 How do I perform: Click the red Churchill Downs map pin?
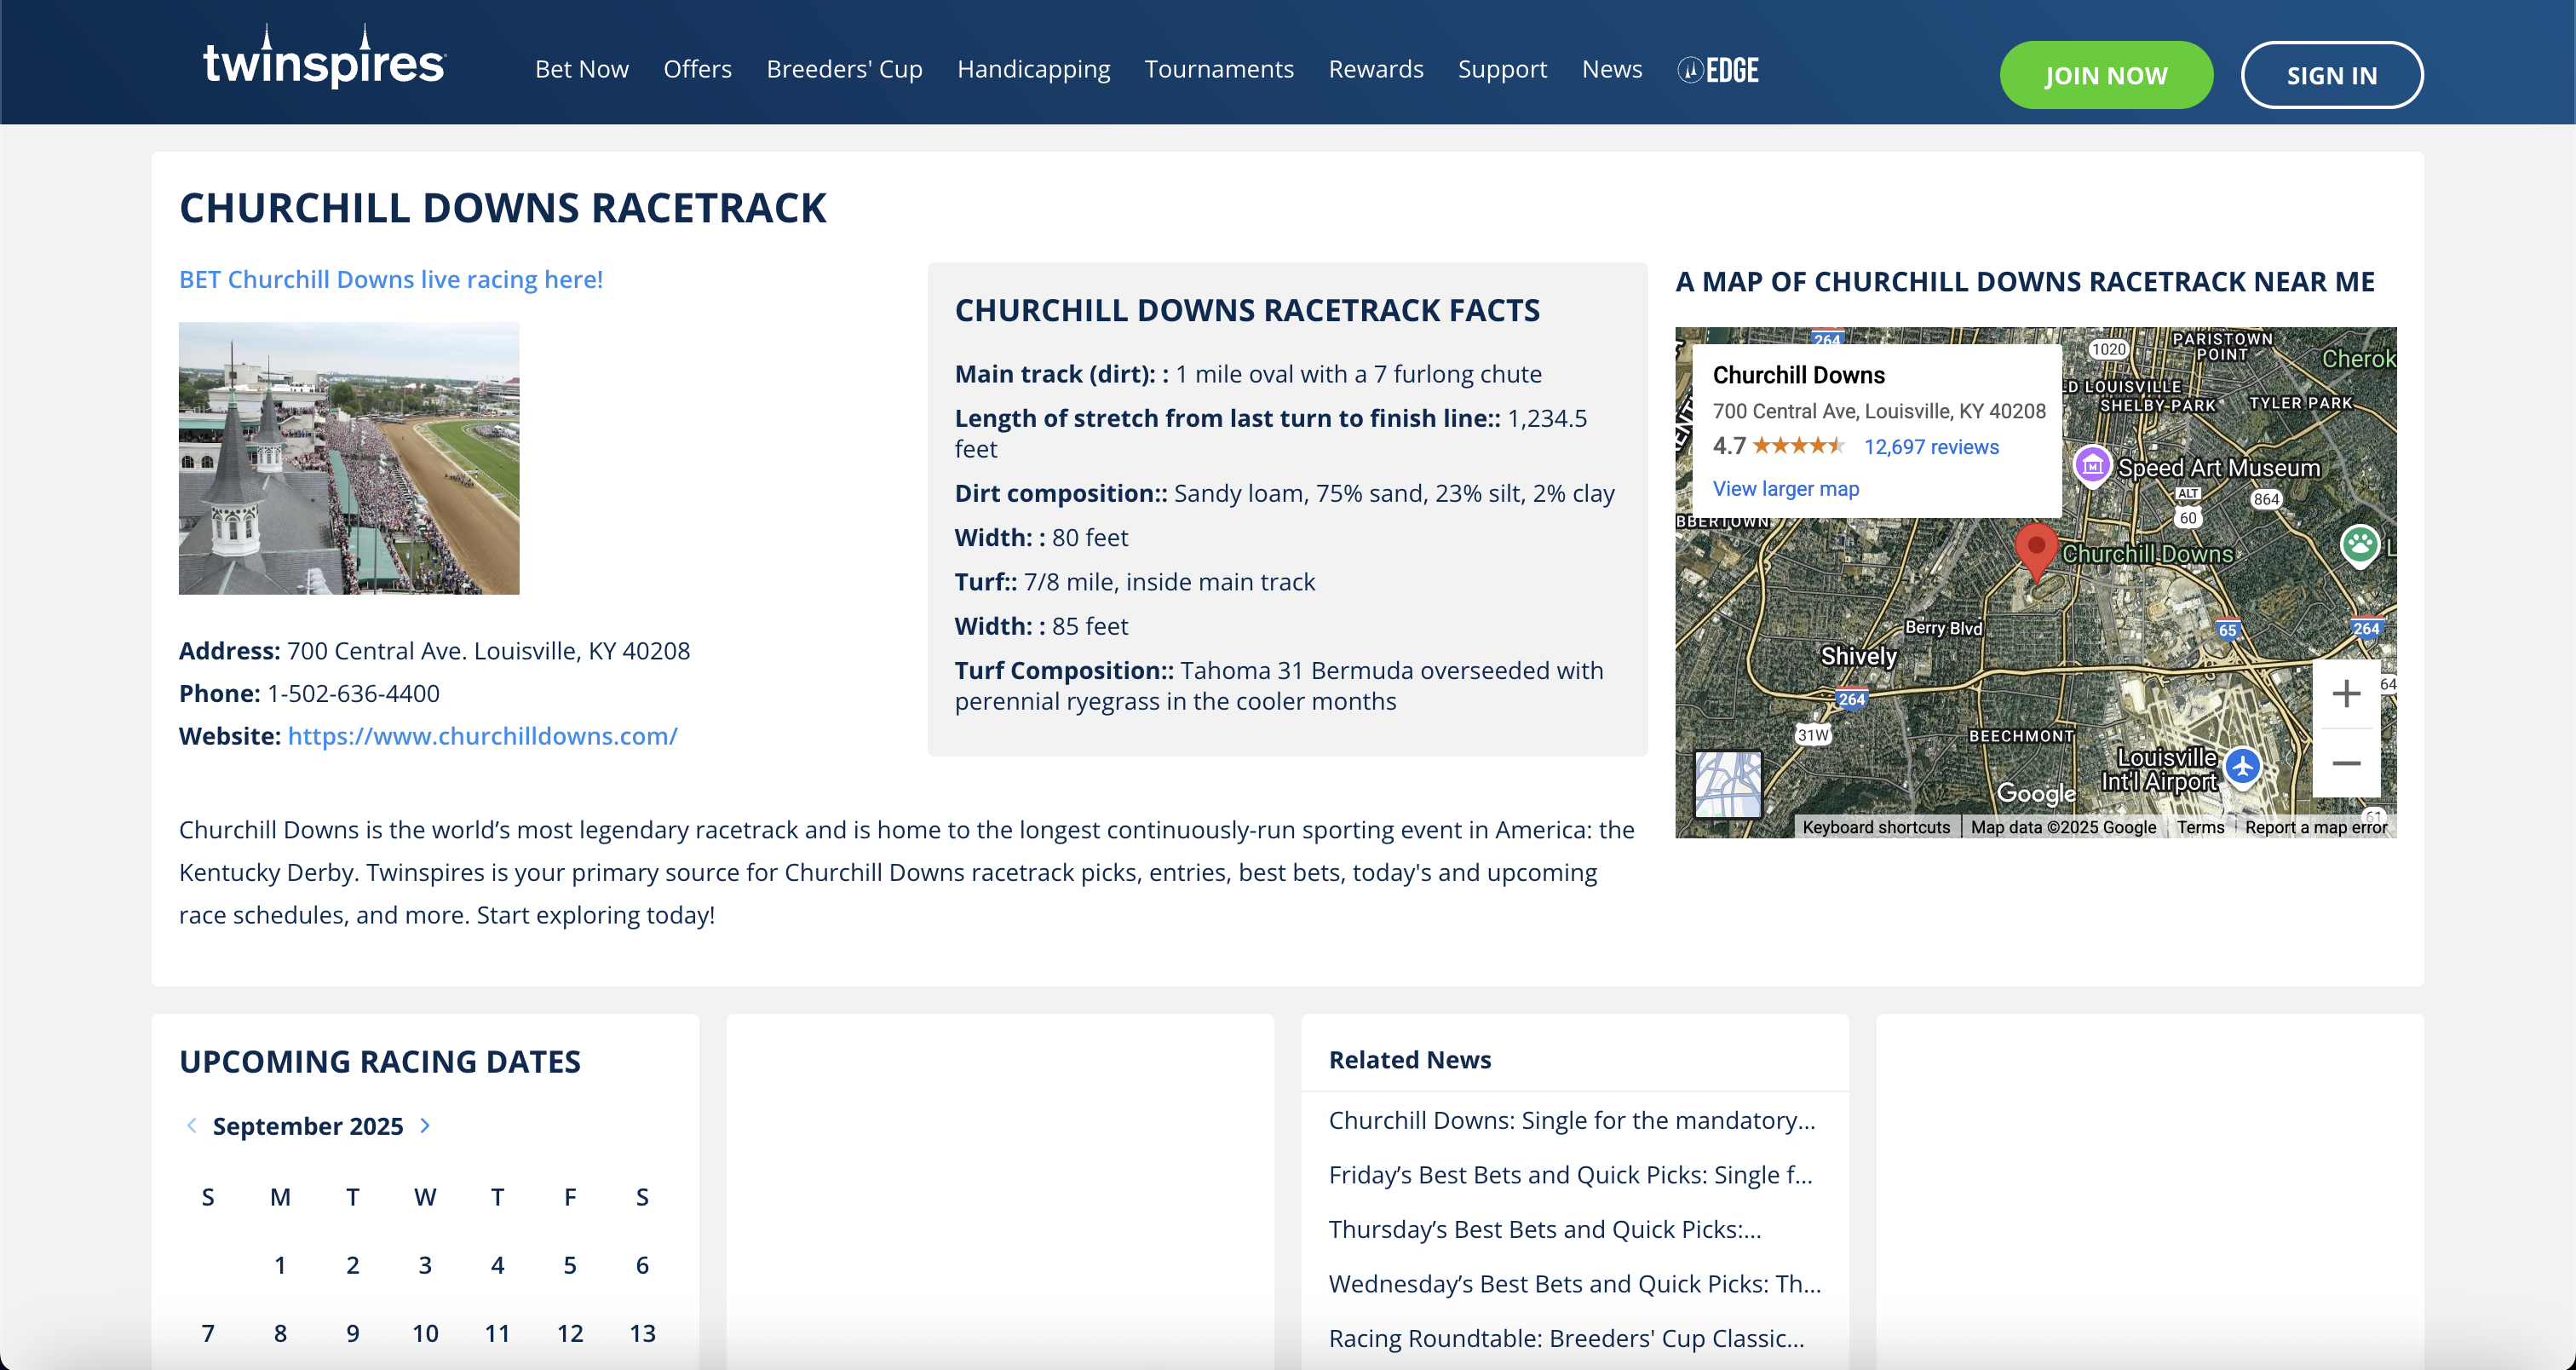click(x=2035, y=547)
